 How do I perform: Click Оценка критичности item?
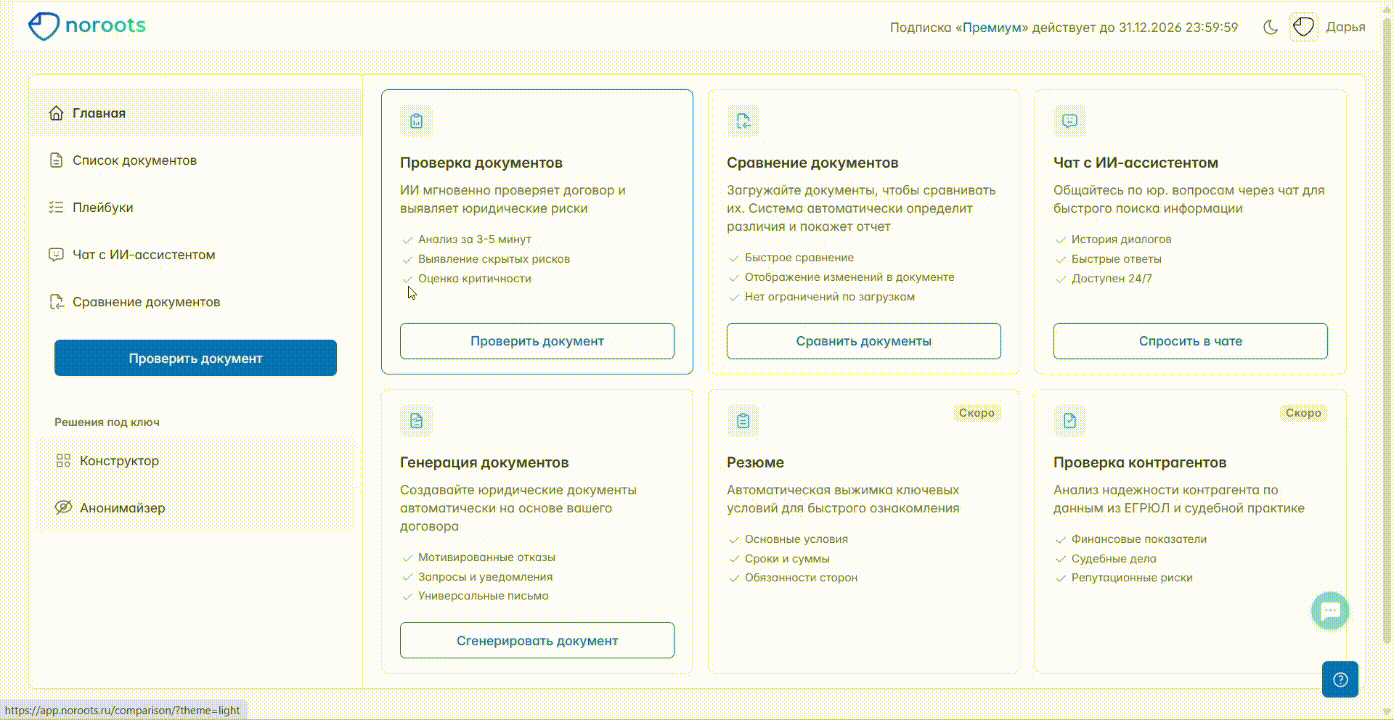tap(475, 279)
